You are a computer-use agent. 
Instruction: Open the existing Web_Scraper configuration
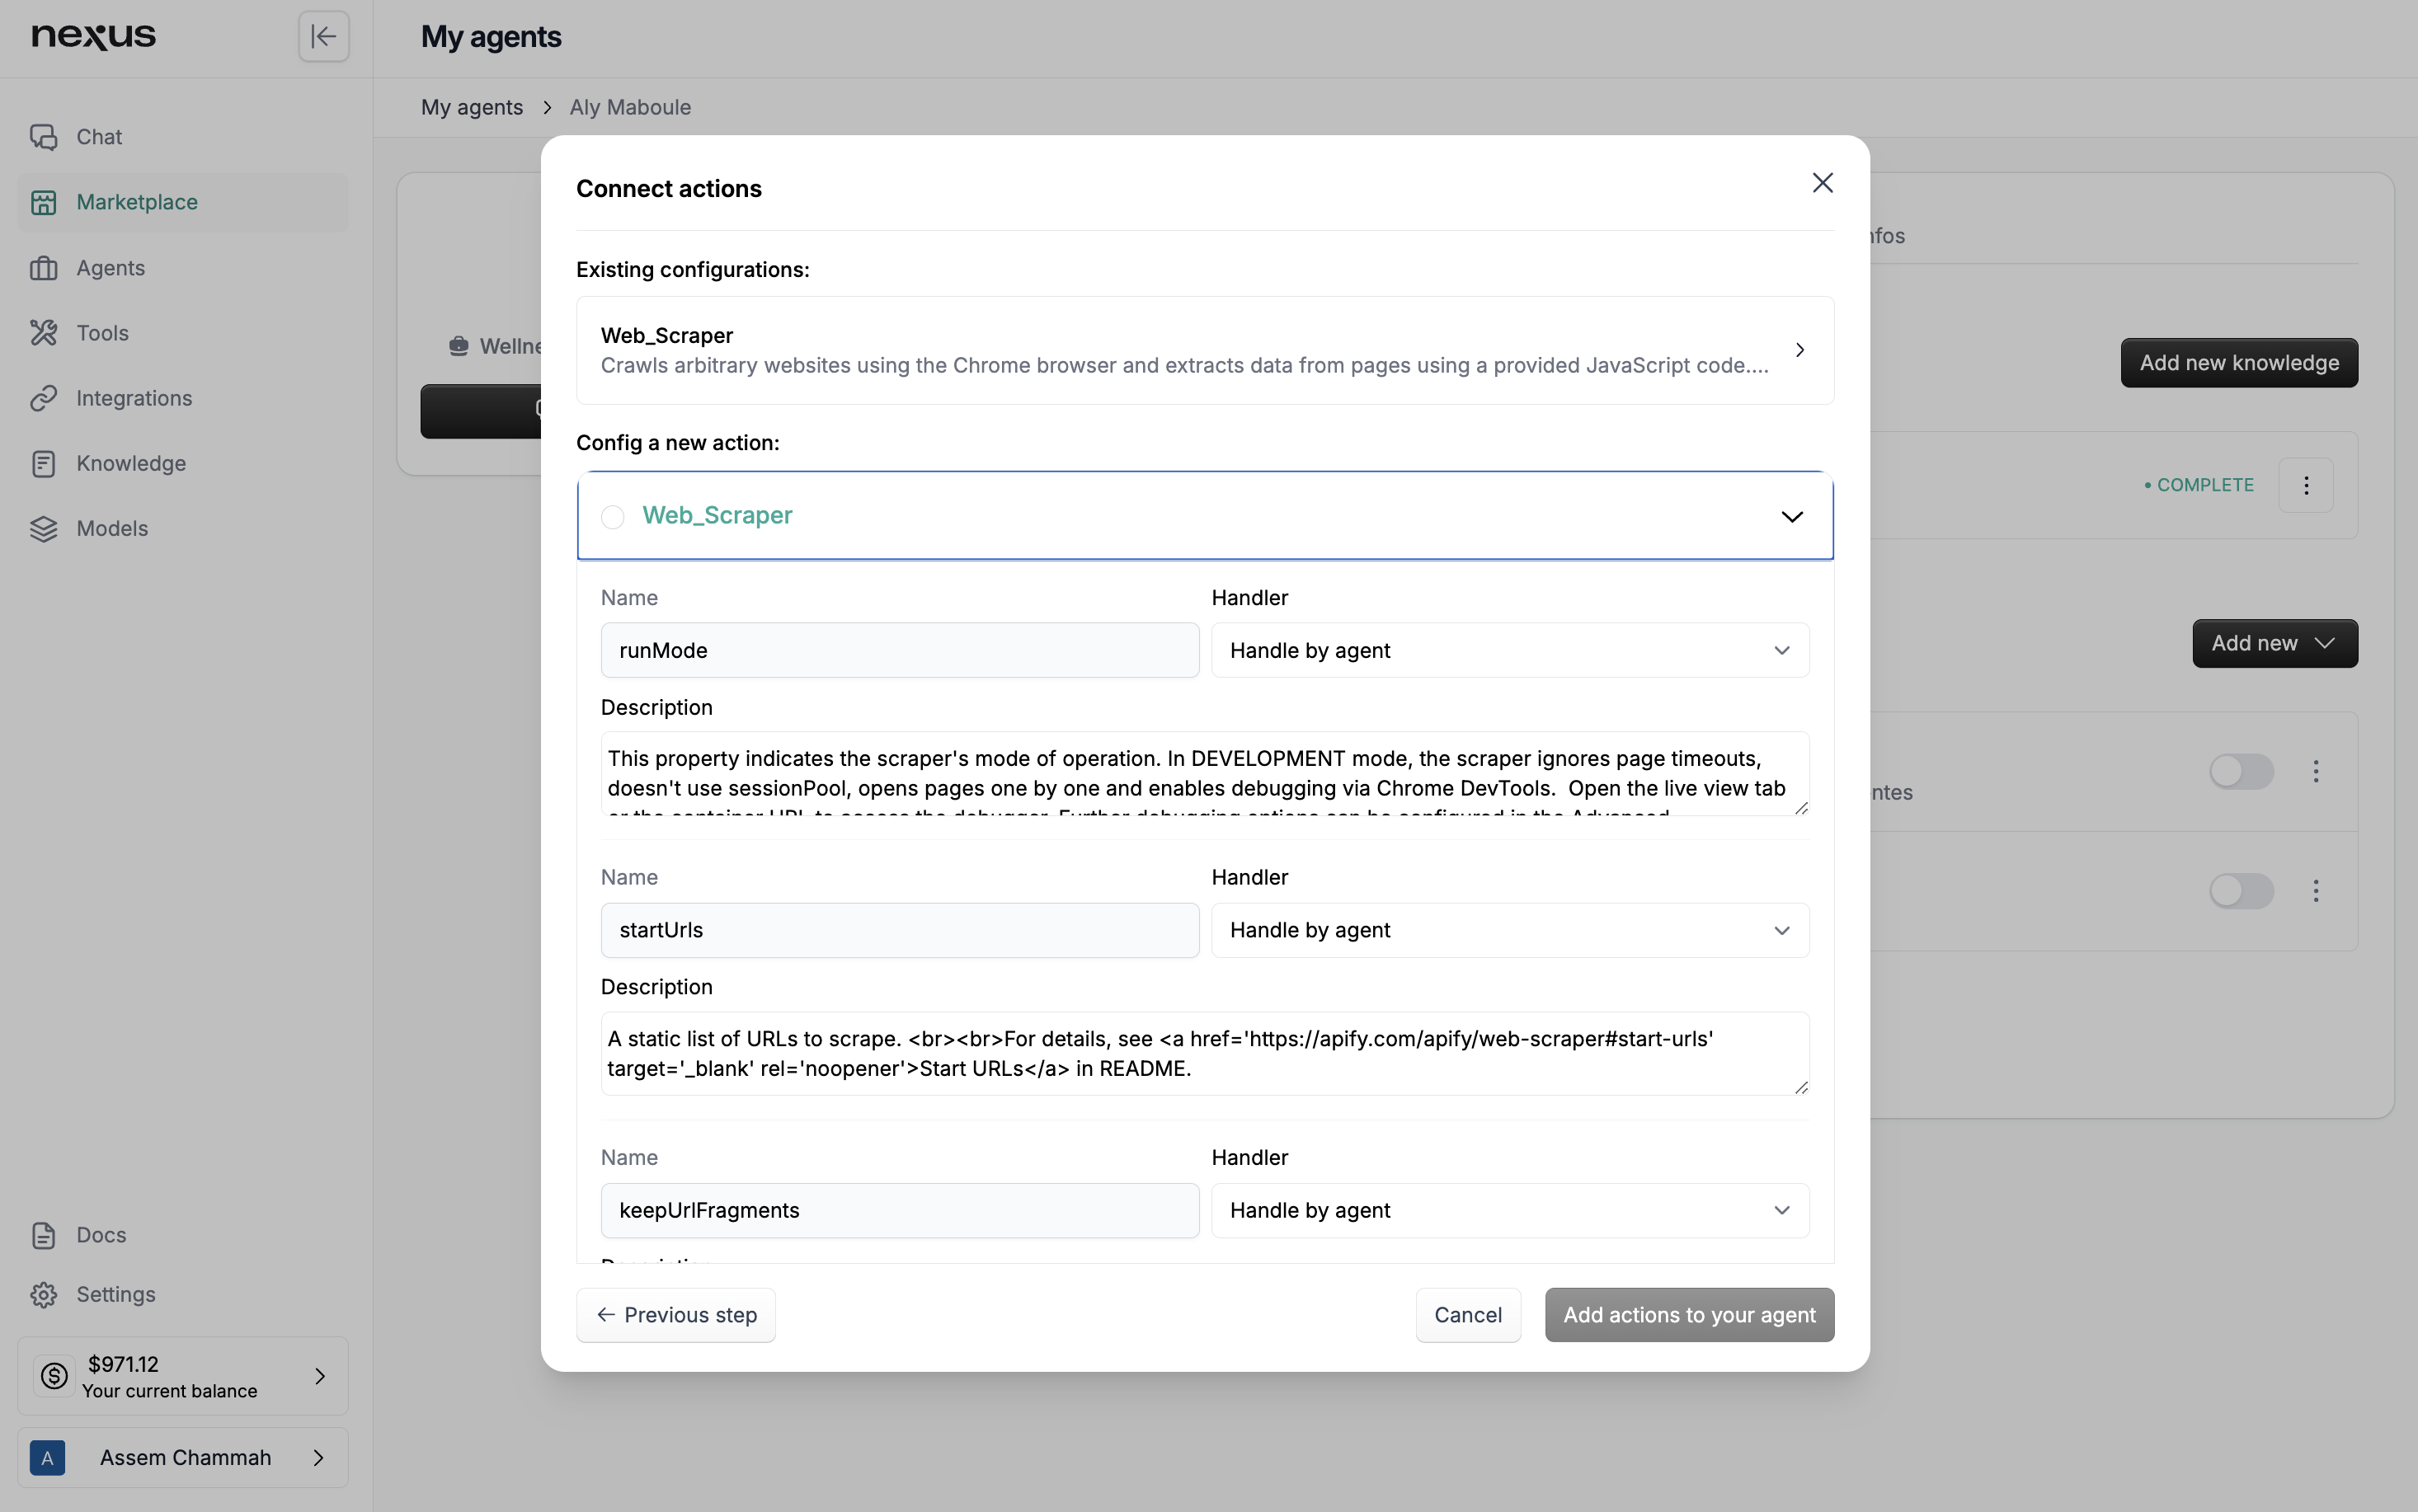pyautogui.click(x=1205, y=350)
